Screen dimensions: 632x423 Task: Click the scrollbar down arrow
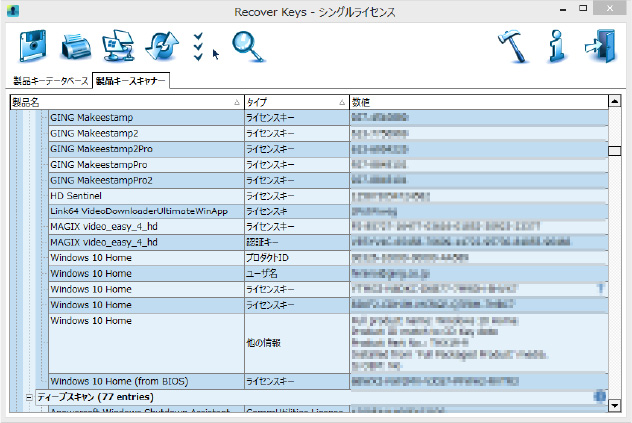[x=614, y=405]
